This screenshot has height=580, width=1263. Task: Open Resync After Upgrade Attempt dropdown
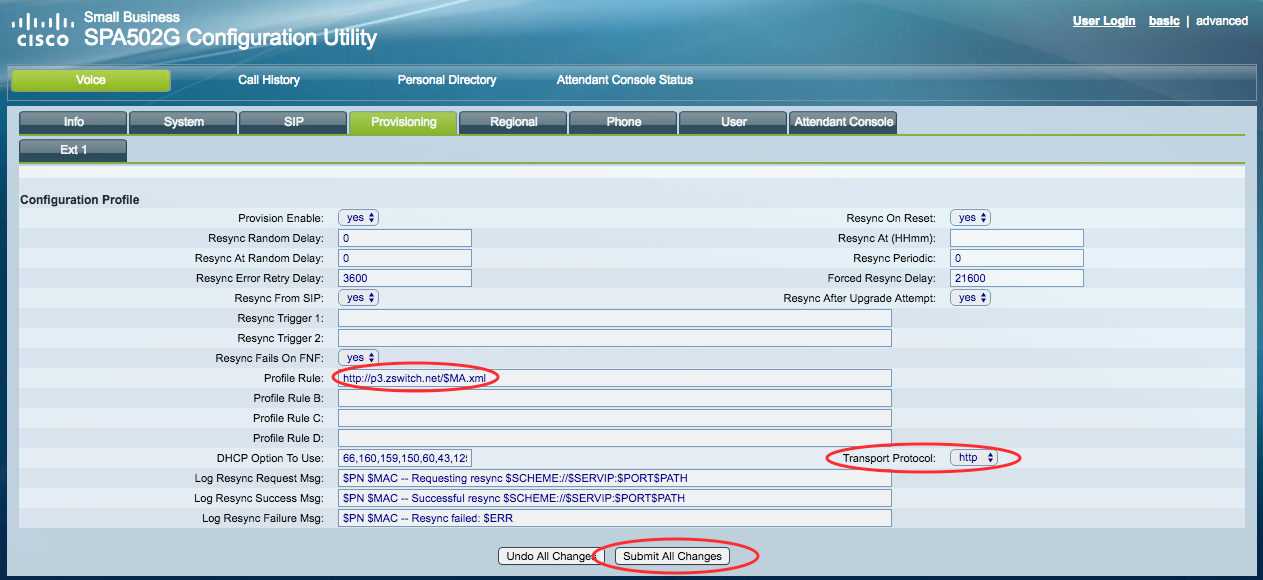point(970,297)
